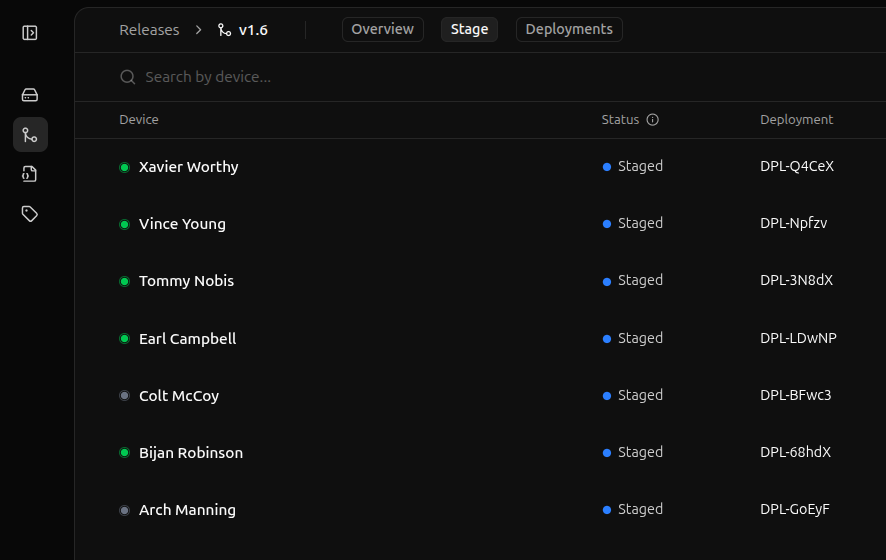The width and height of the screenshot is (886, 560).
Task: Click the branch icon beside v1.6
Action: [224, 30]
